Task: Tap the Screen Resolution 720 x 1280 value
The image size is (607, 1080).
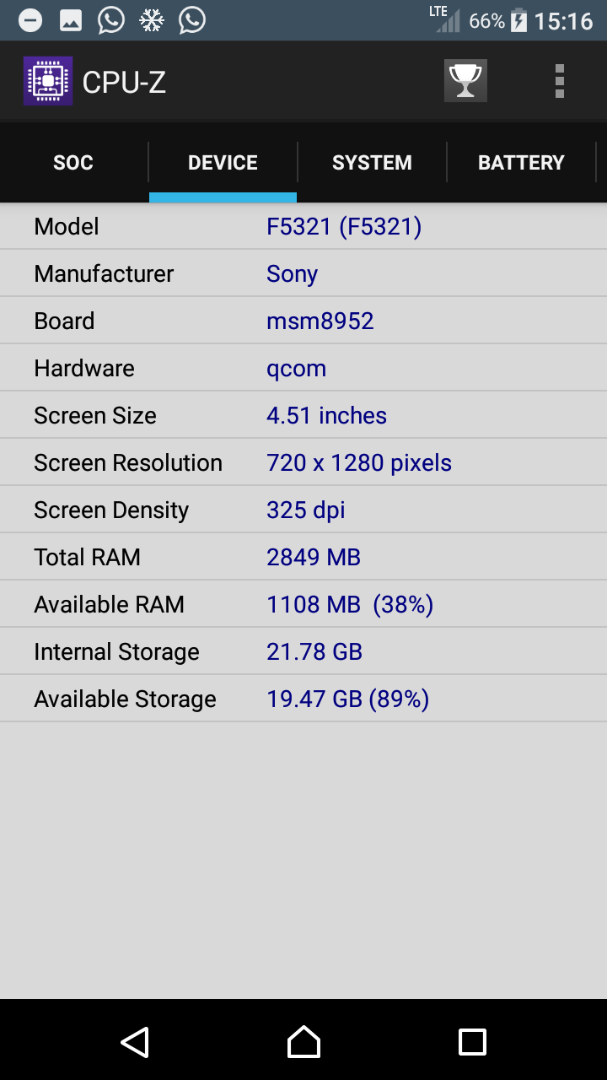Action: coord(359,462)
